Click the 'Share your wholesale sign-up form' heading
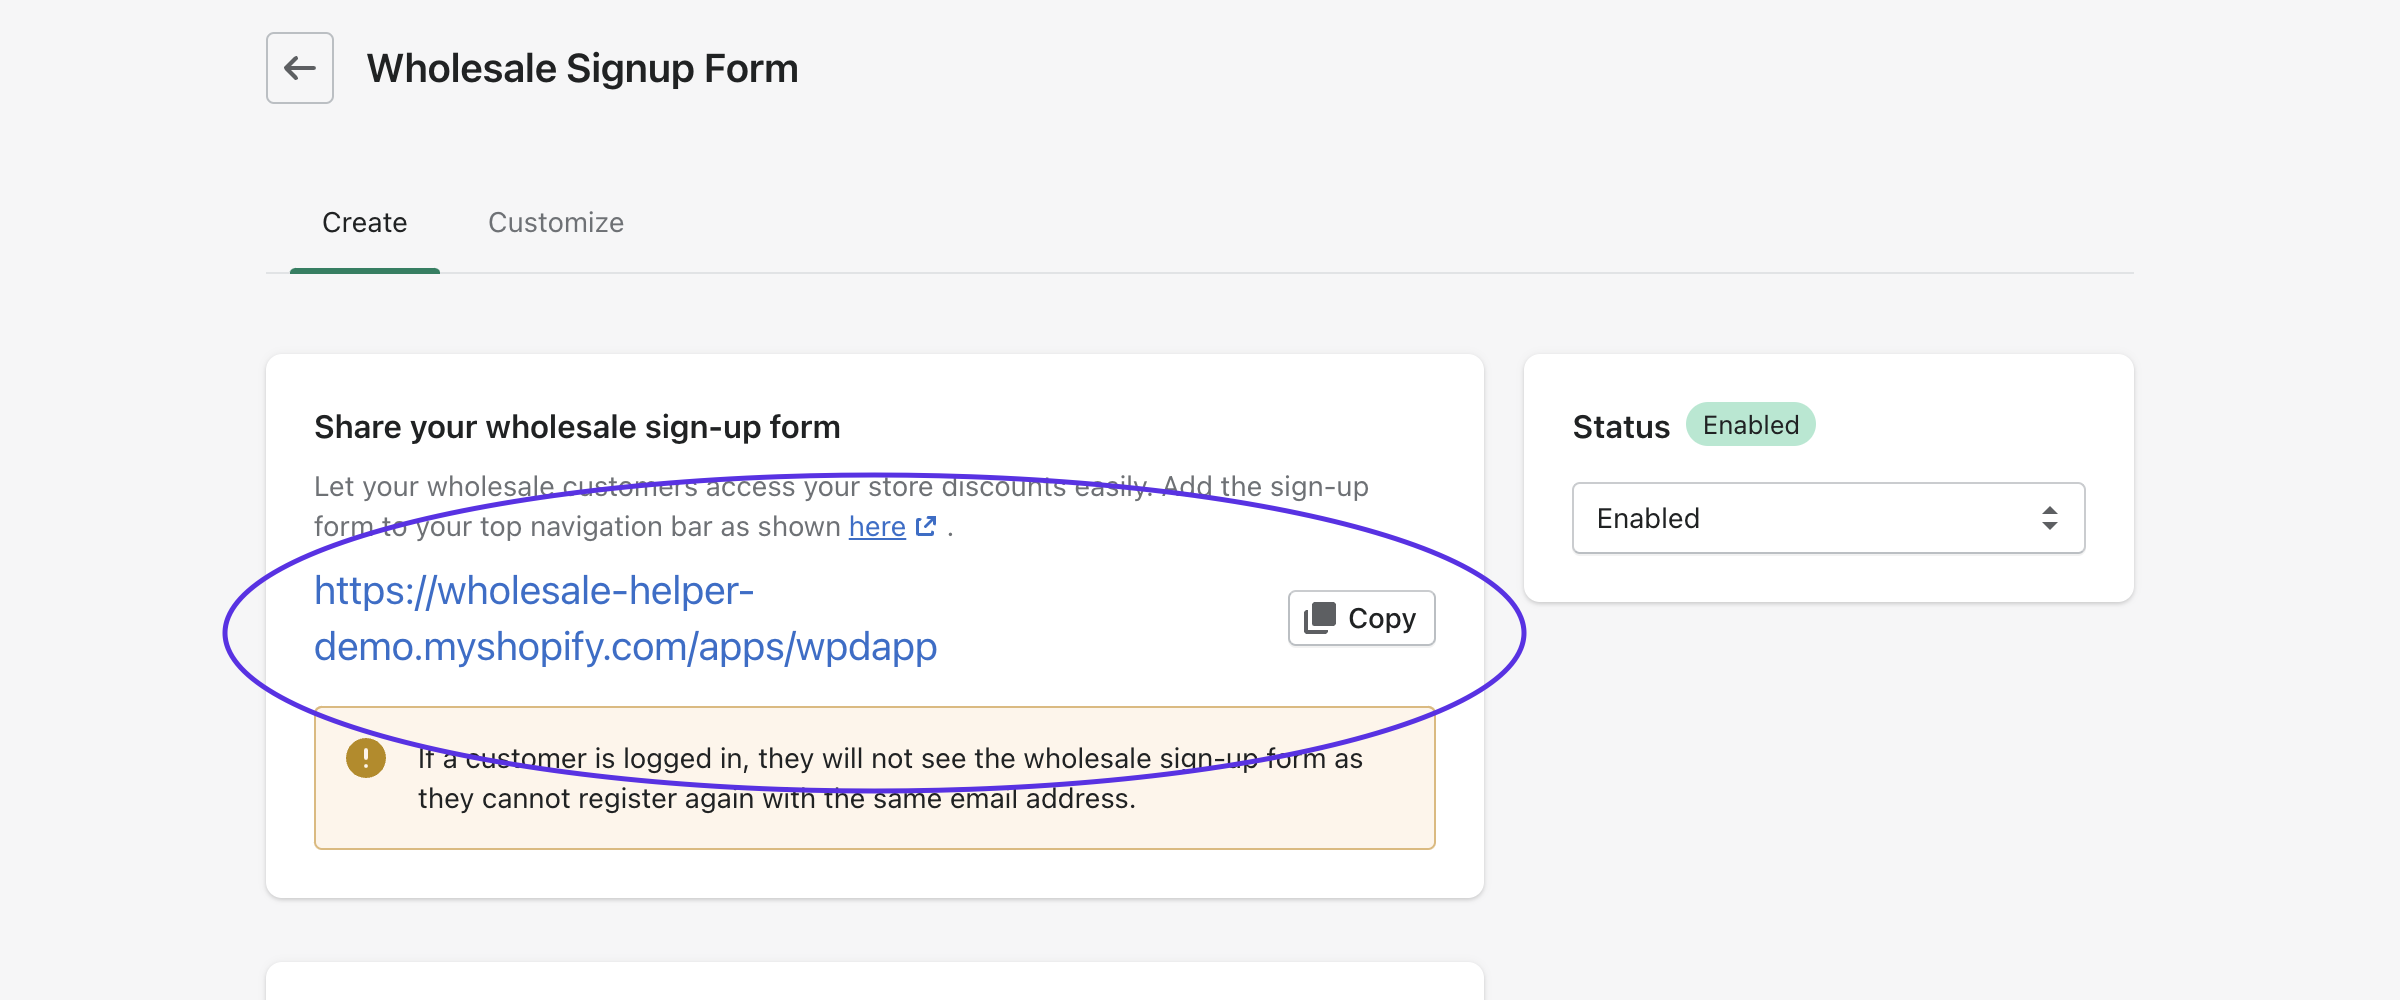 coord(577,427)
